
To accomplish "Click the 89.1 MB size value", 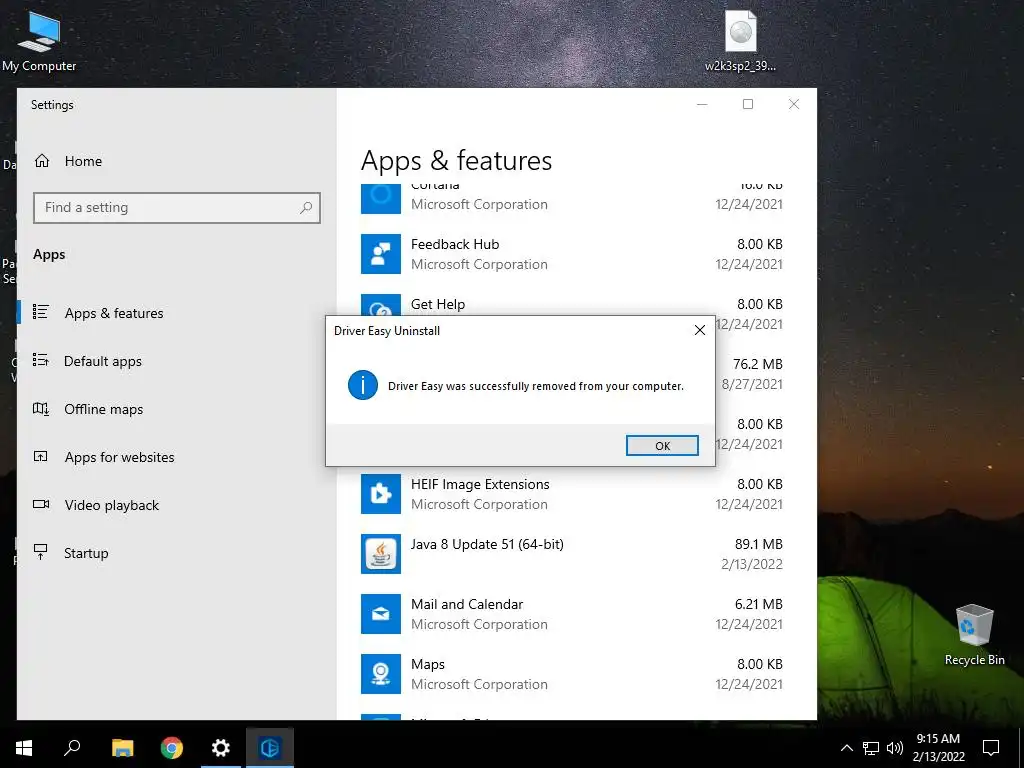I will click(758, 544).
